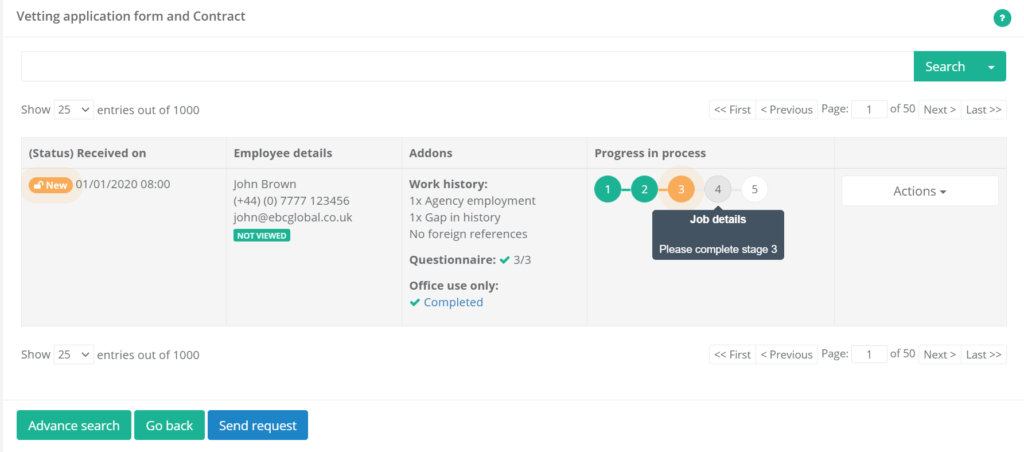This screenshot has height=452, width=1024.
Task: Focus the top page number field
Action: [869, 110]
